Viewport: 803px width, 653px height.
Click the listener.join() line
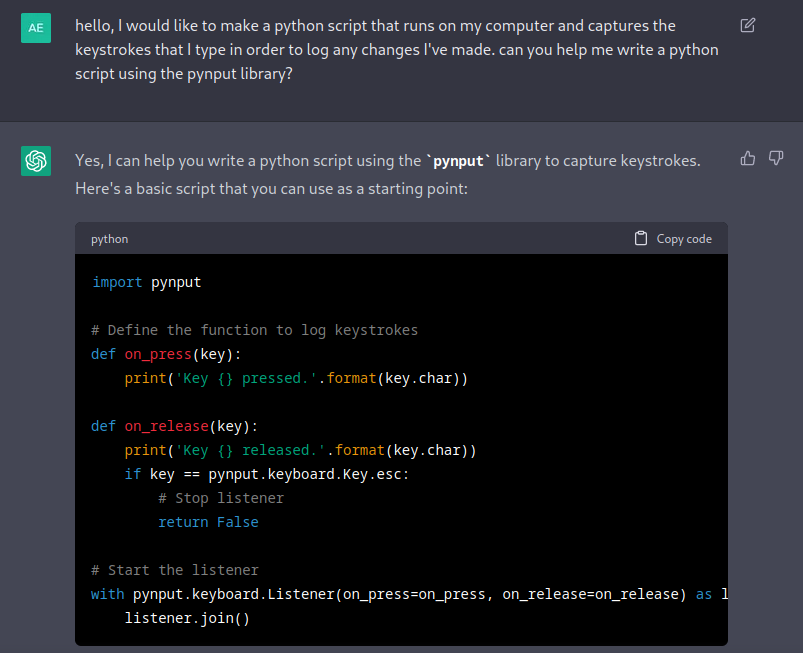click(x=187, y=618)
